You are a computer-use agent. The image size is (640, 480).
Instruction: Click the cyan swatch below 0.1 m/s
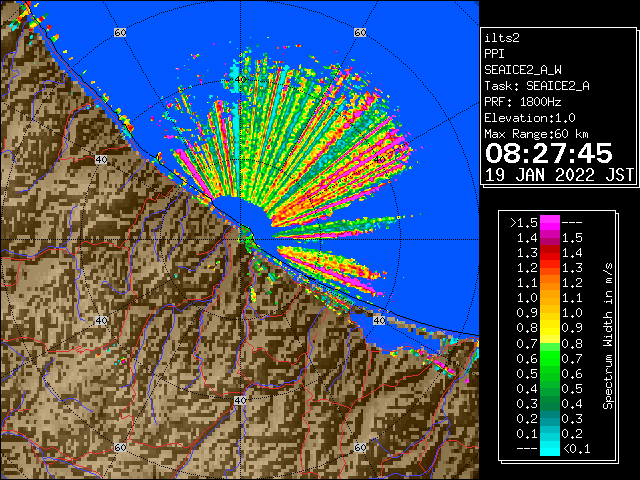point(550,449)
